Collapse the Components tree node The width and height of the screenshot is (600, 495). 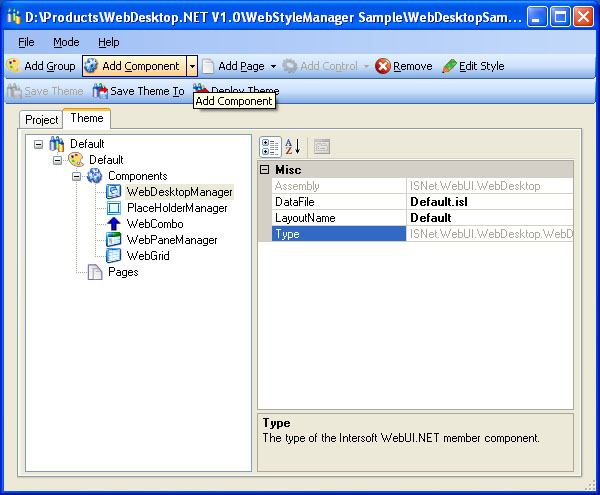tap(76, 176)
